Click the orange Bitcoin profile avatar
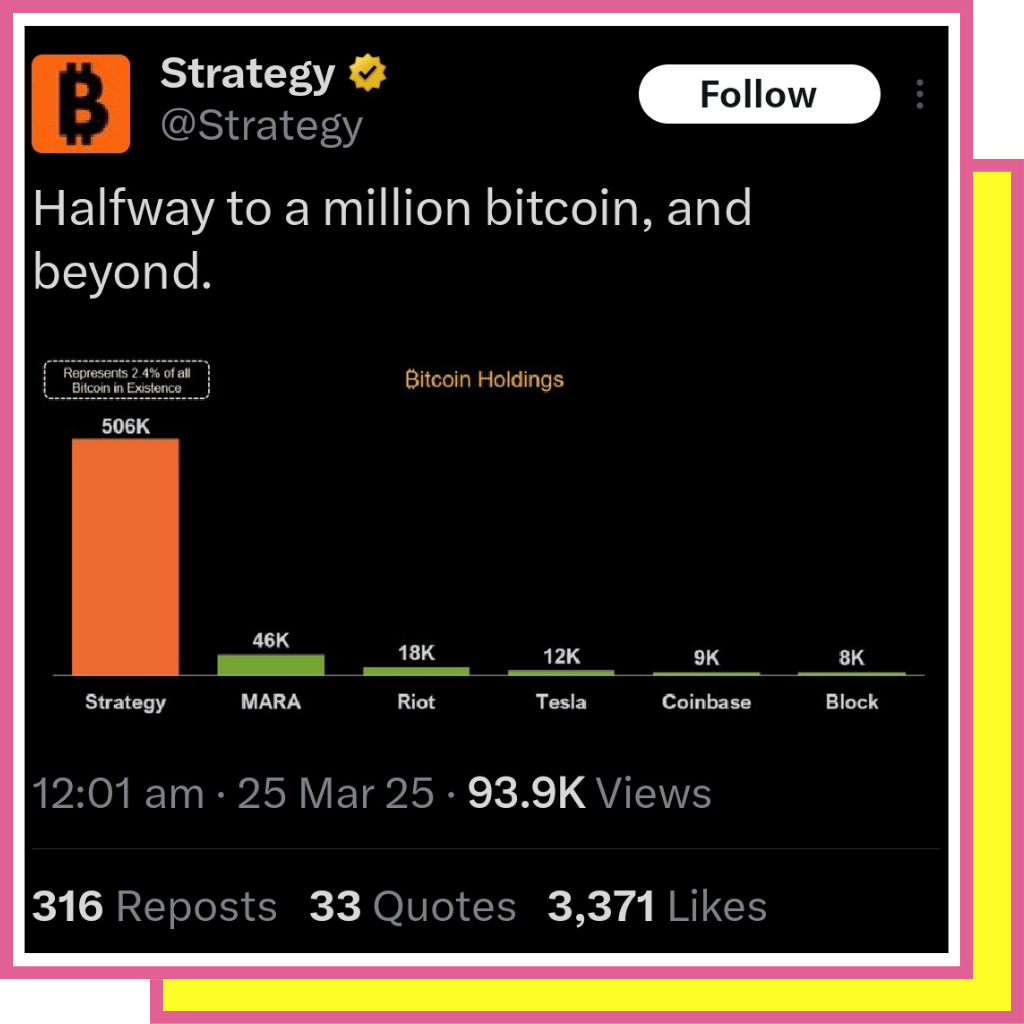This screenshot has width=1024, height=1024. (x=81, y=103)
